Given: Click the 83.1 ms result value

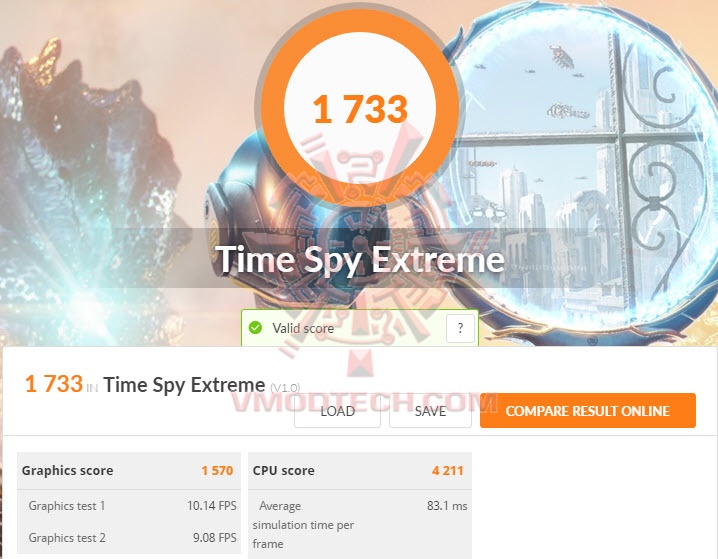Looking at the screenshot, I should tap(447, 505).
